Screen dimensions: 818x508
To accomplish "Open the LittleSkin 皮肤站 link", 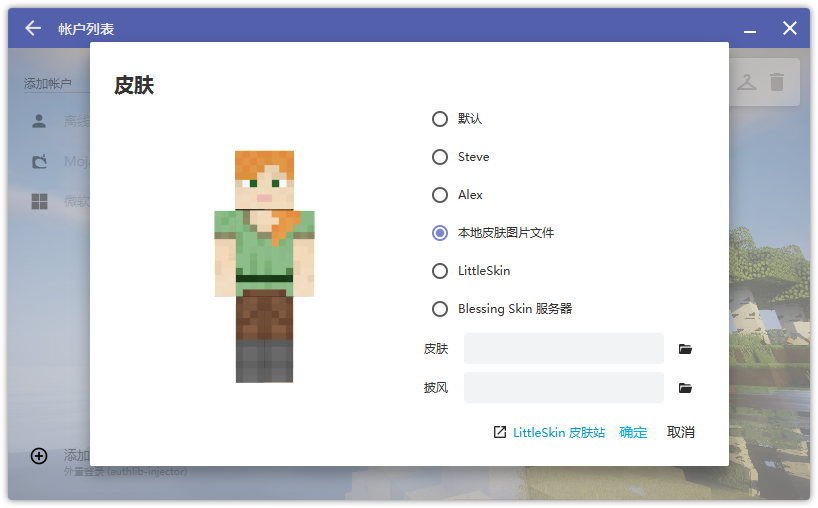I will (549, 433).
